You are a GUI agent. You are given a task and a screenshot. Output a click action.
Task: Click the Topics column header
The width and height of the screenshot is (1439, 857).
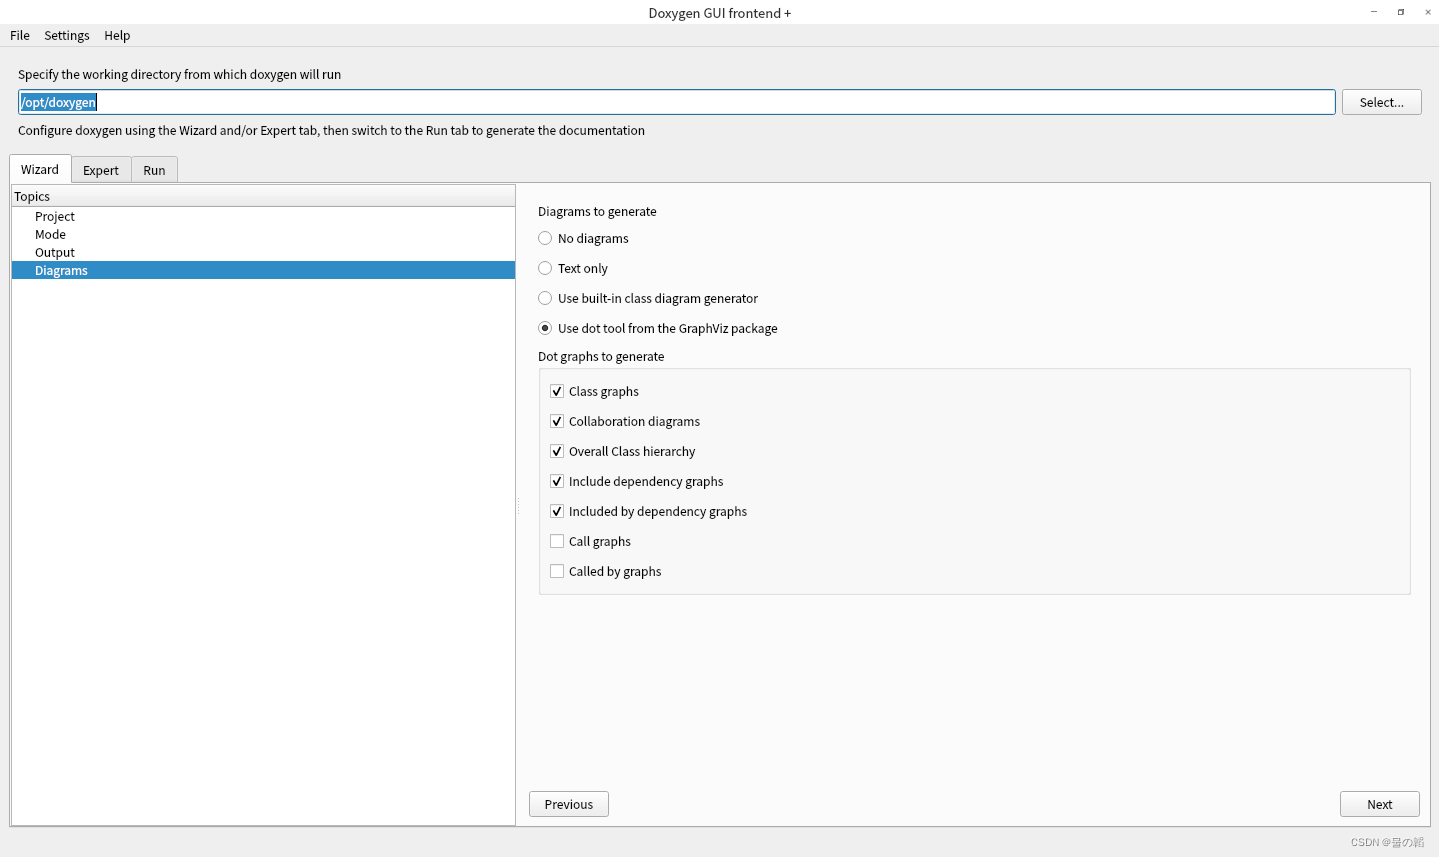pos(263,196)
